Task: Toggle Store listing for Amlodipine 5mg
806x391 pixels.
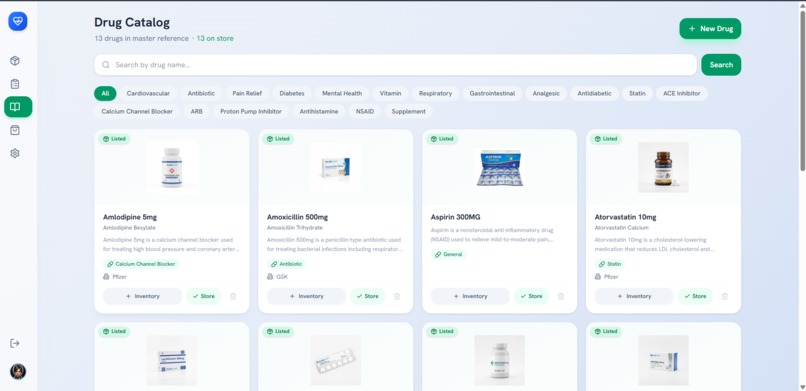Action: point(204,296)
